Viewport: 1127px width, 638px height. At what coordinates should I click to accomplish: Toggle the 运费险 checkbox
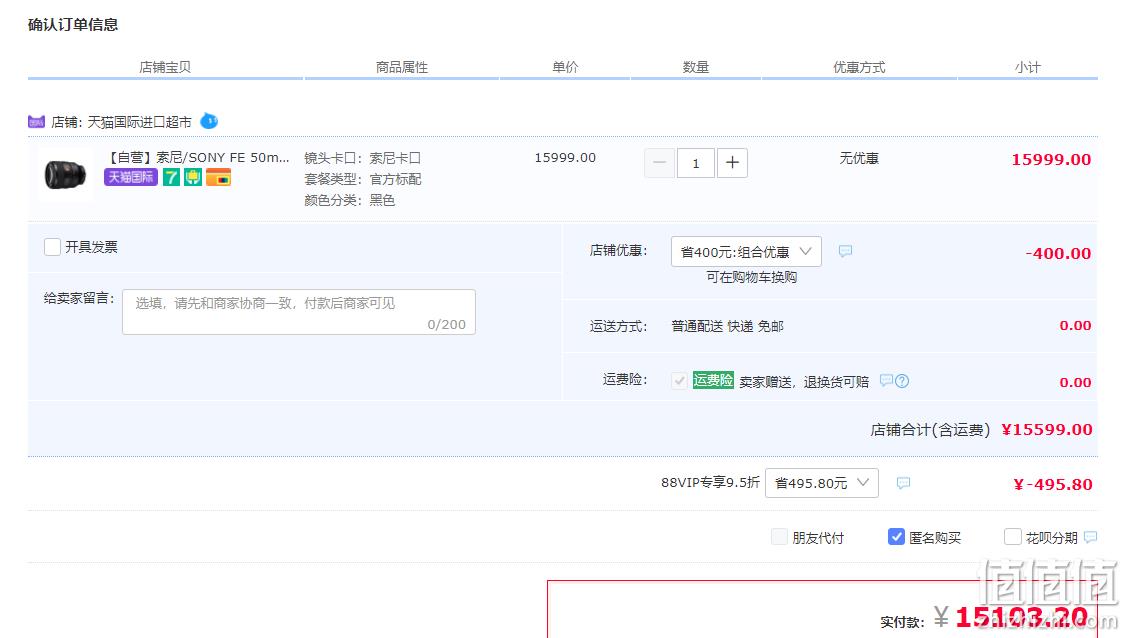(679, 381)
